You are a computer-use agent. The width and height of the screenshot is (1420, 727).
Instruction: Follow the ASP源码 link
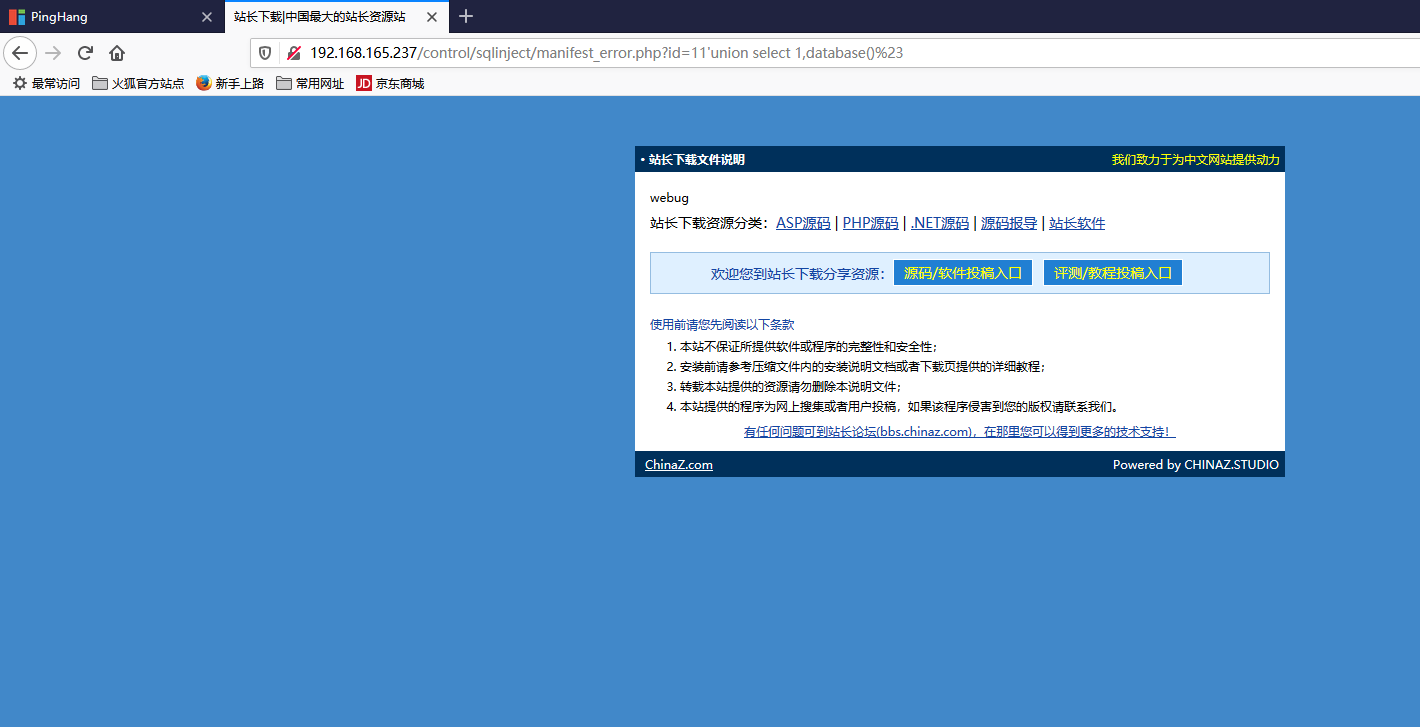(x=803, y=223)
